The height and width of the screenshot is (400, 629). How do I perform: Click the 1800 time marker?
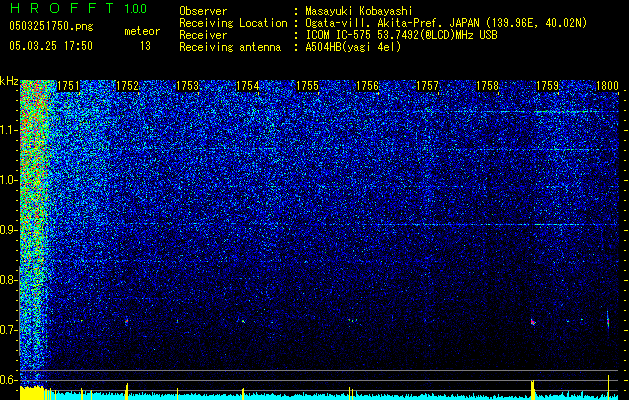(607, 86)
